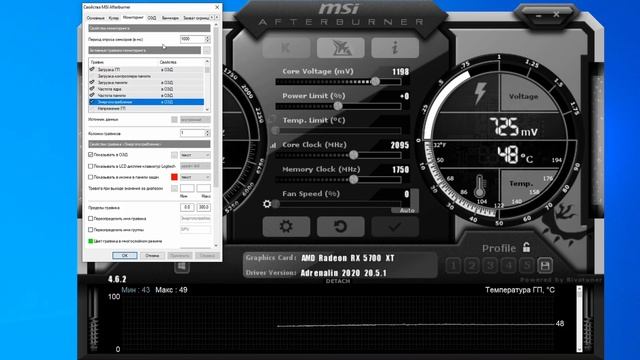
Task: Select the Мониторинг tab
Action: [133, 18]
